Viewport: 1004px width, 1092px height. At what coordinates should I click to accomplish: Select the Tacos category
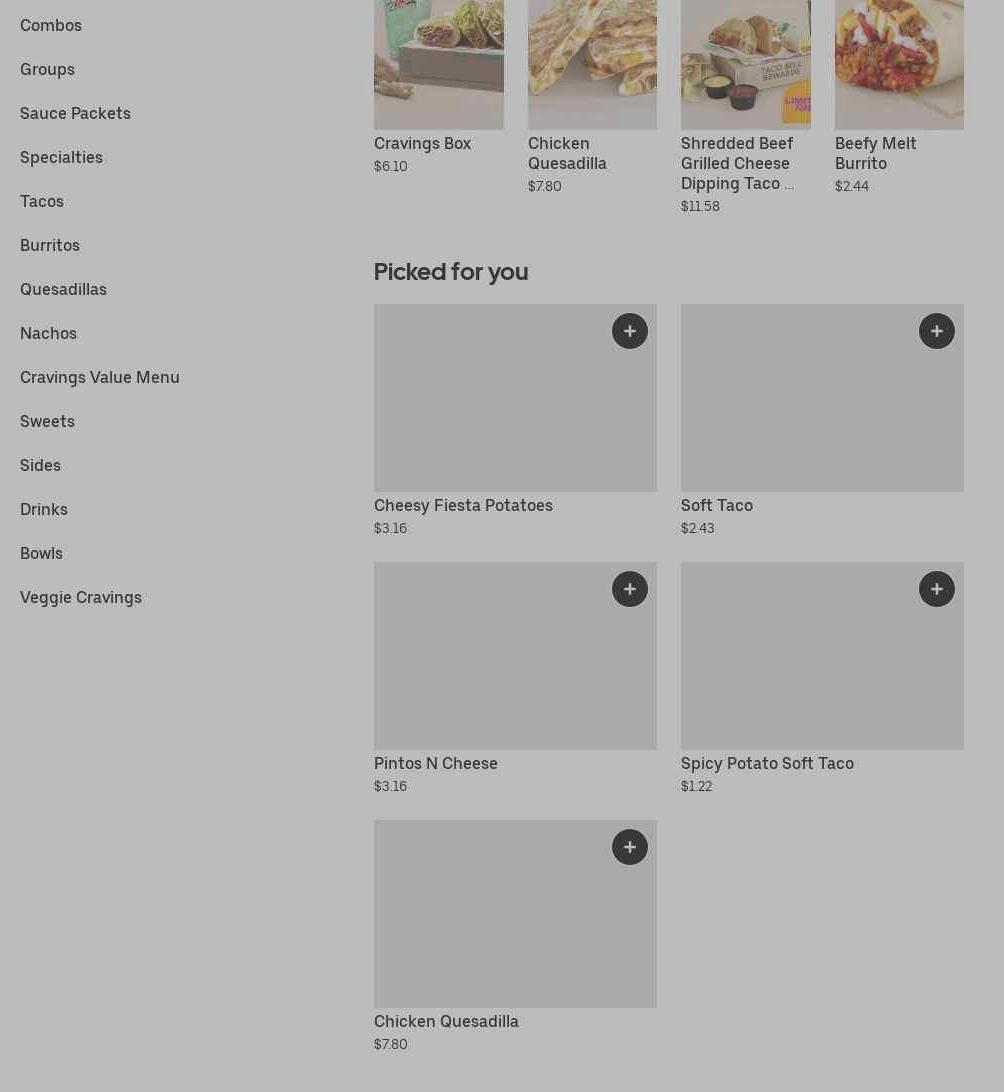(x=42, y=201)
